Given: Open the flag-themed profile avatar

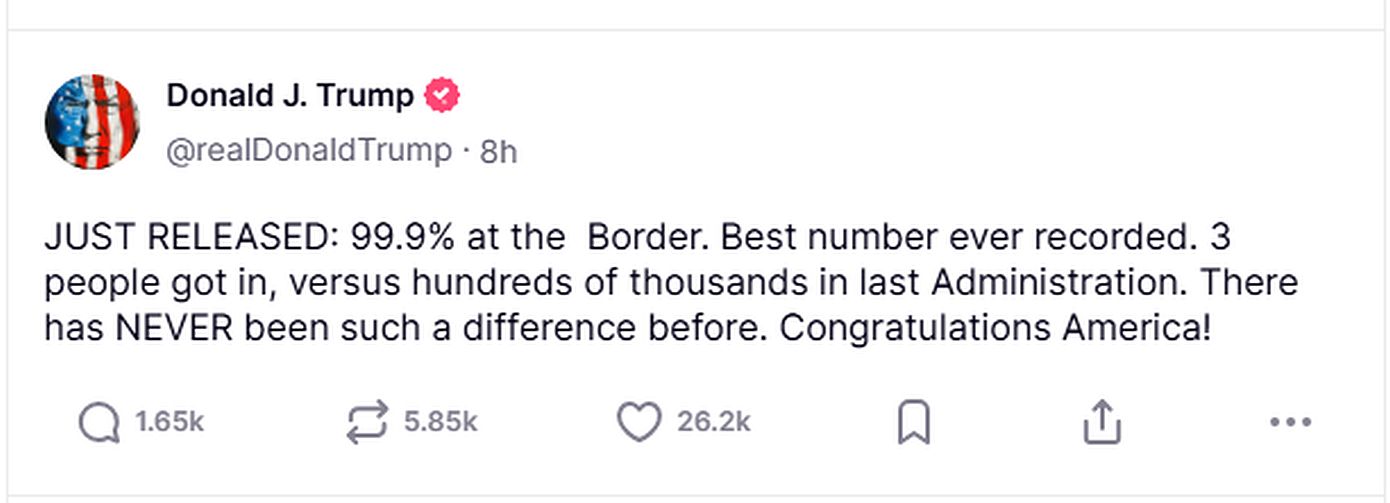Looking at the screenshot, I should tap(92, 121).
